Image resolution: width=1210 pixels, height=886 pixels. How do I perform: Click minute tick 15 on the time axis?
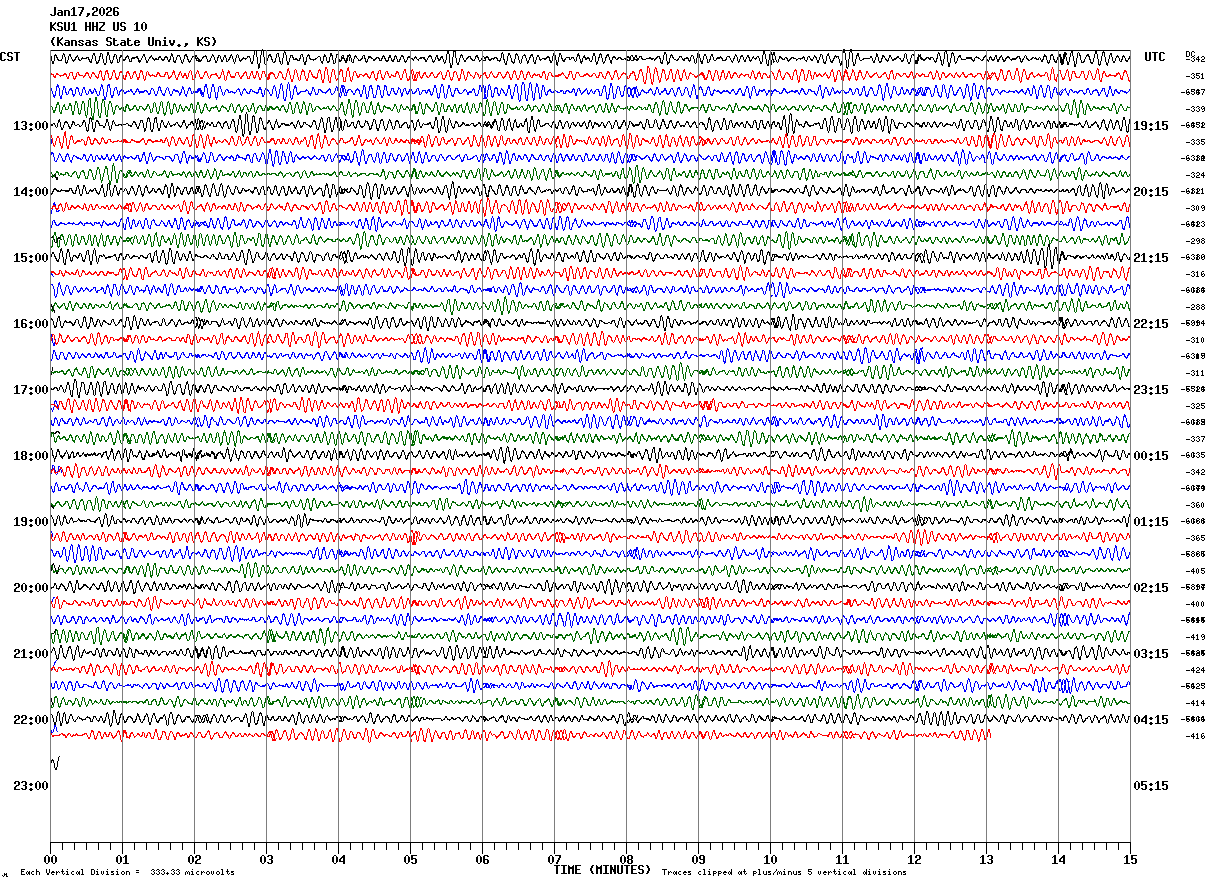pyautogui.click(x=1130, y=859)
